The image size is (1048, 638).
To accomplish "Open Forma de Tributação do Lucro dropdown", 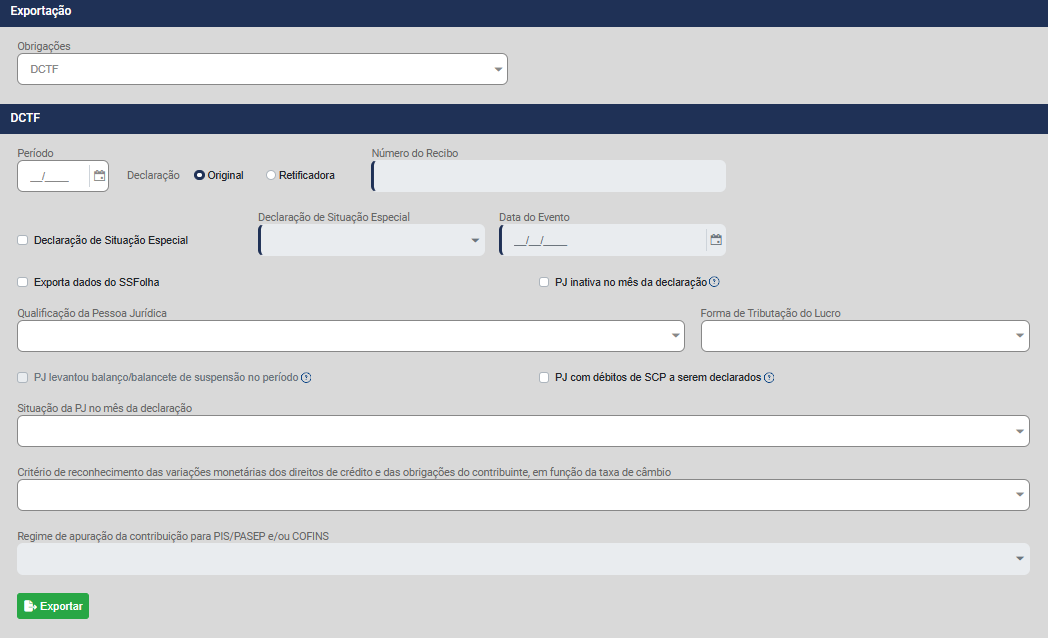I will tap(864, 336).
